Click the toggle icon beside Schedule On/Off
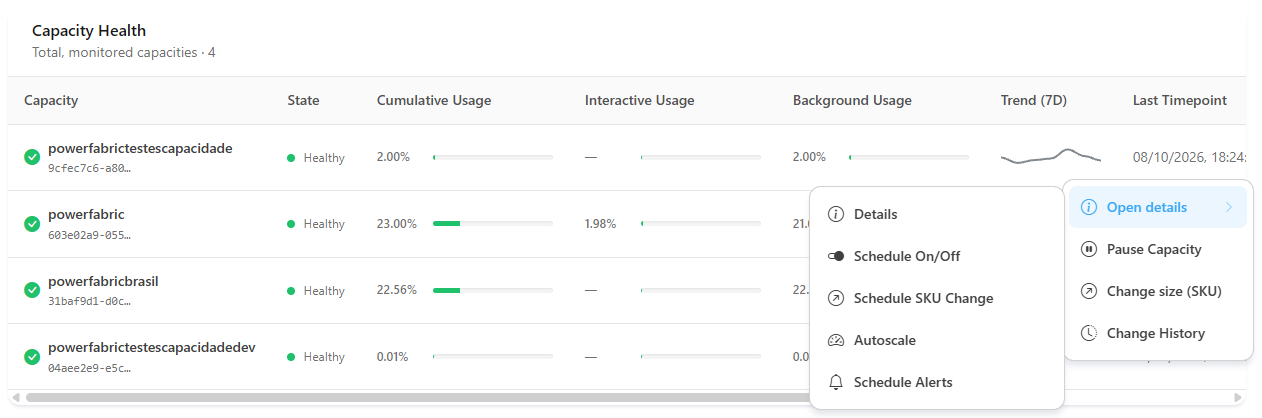 pyautogui.click(x=836, y=256)
